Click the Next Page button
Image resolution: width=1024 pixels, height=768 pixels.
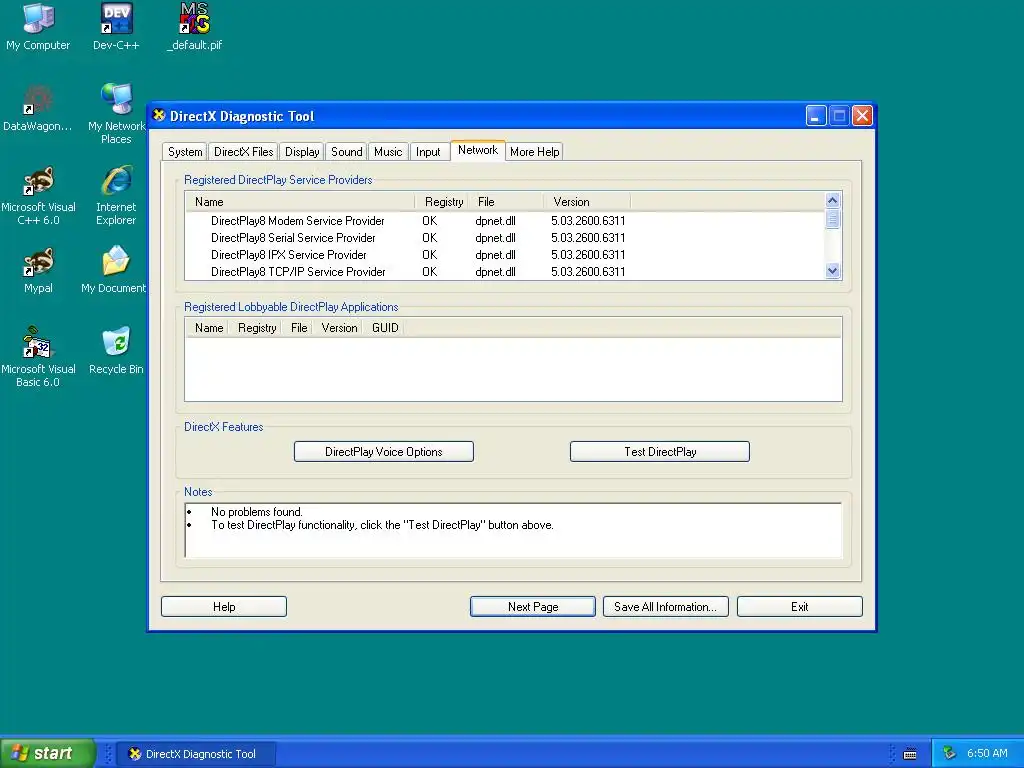(x=532, y=606)
